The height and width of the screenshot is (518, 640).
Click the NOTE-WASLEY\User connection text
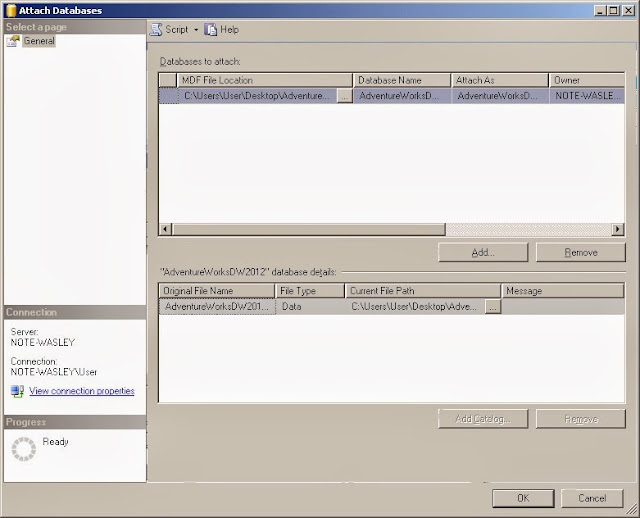pos(54,372)
